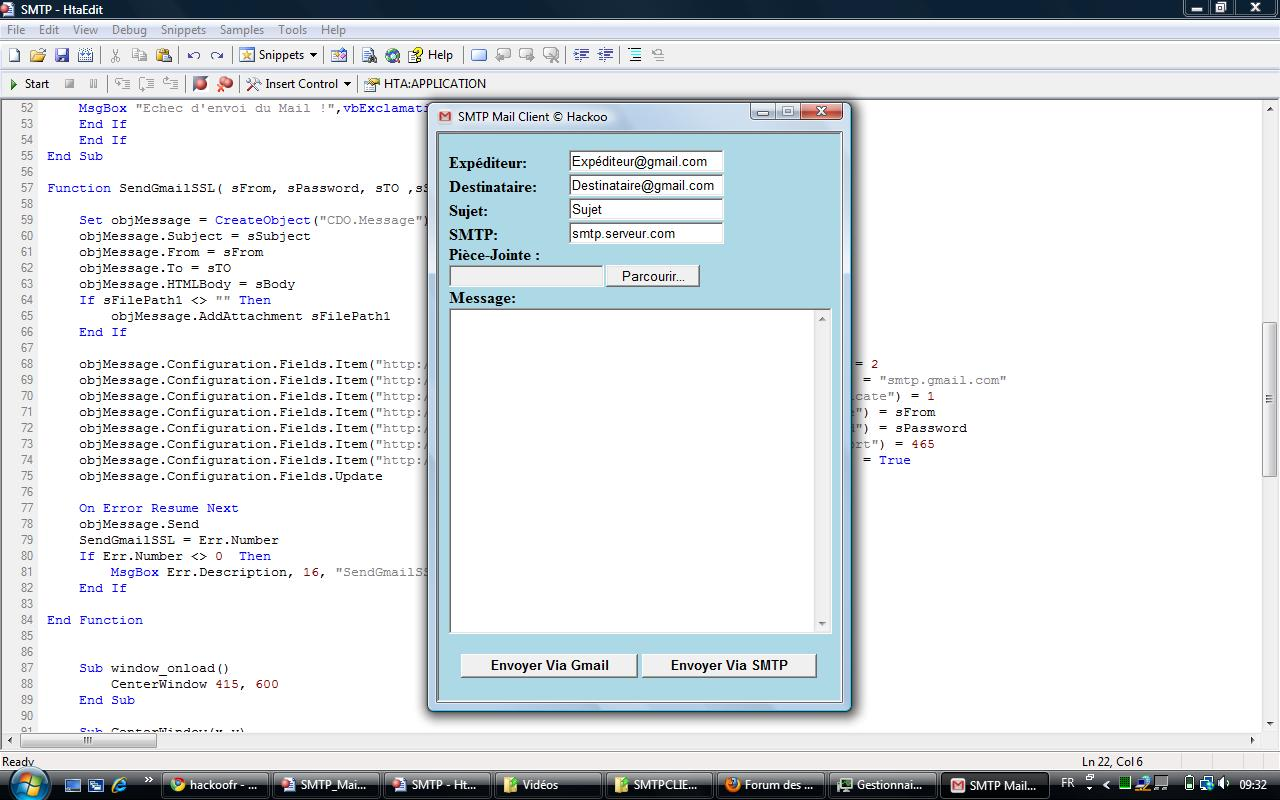
Task: Open a file with the folder icon
Action: (x=38, y=55)
